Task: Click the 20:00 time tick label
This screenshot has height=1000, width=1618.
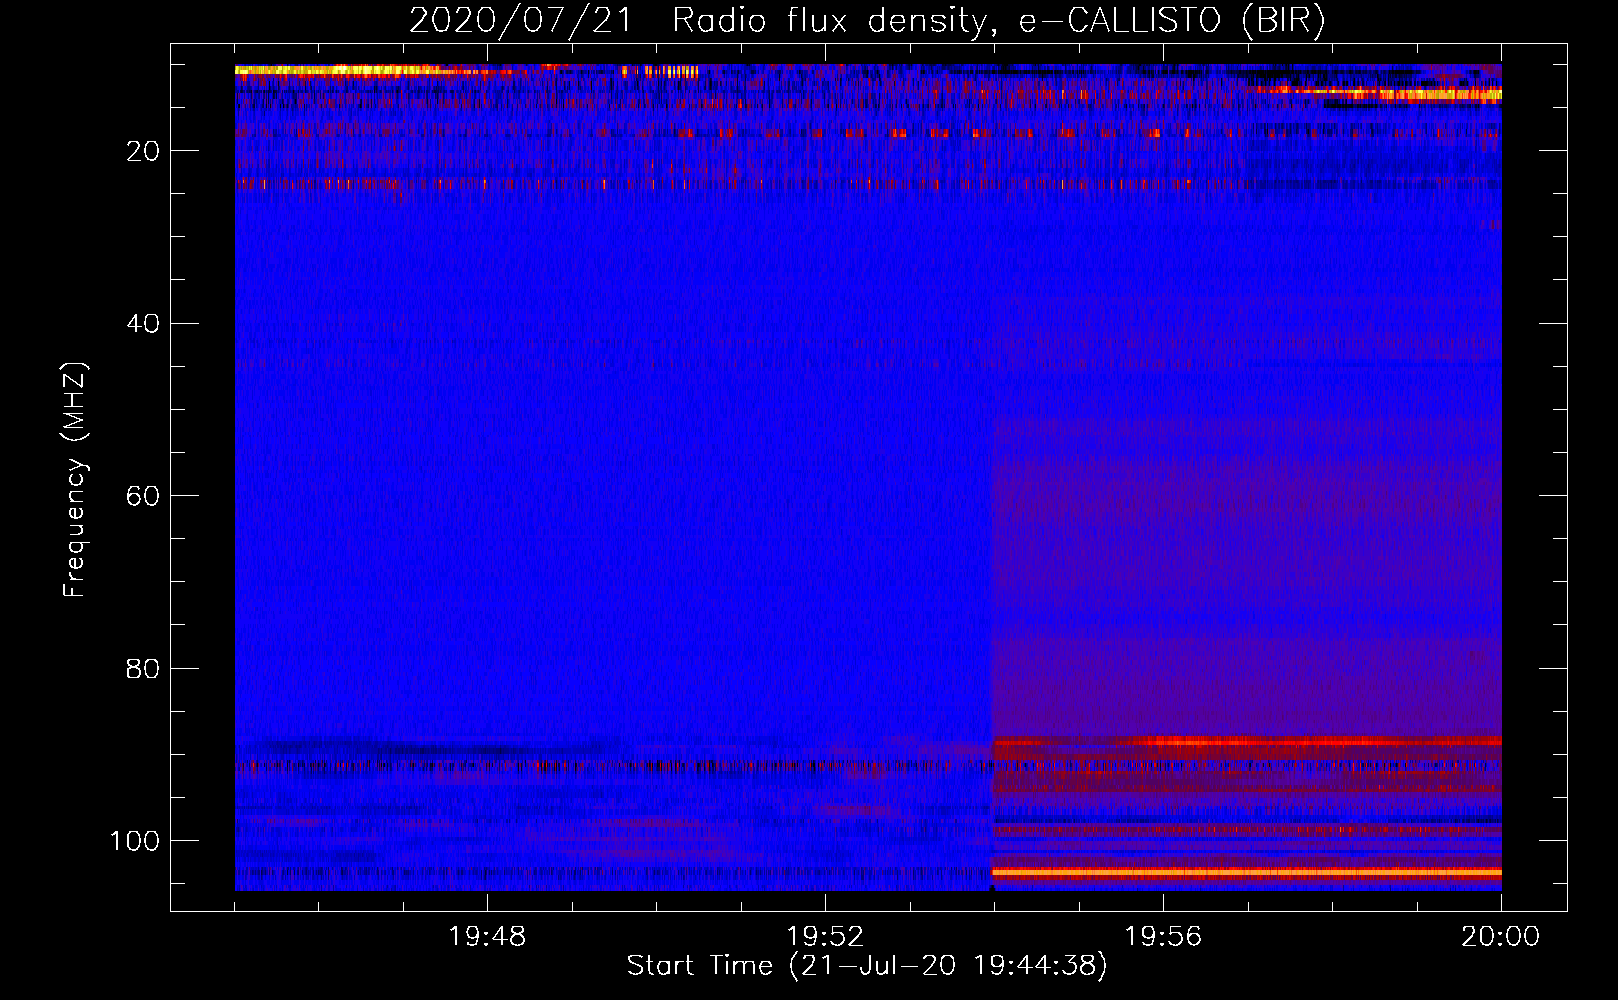Action: point(1500,937)
